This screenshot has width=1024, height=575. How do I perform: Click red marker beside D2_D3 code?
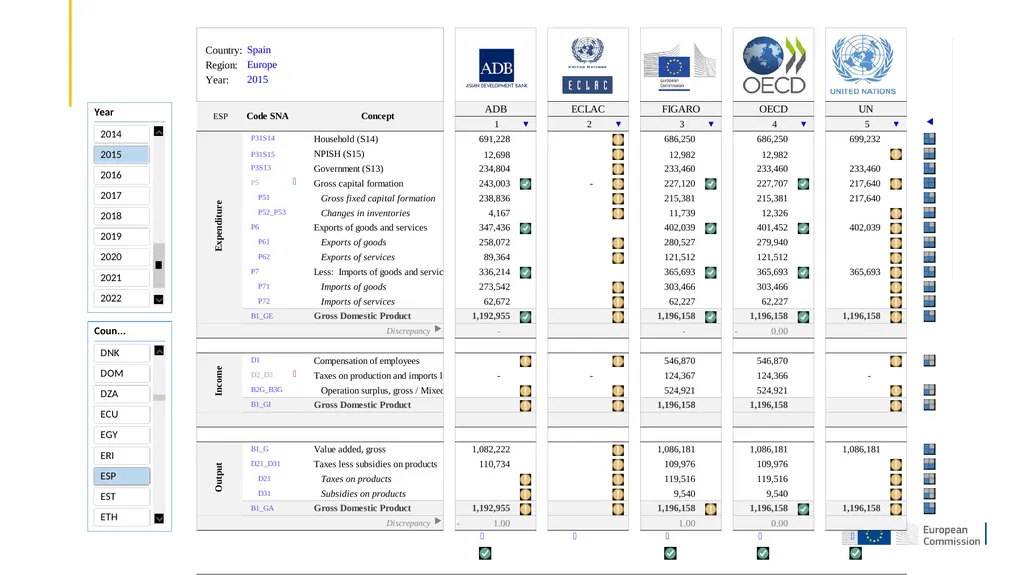point(295,374)
